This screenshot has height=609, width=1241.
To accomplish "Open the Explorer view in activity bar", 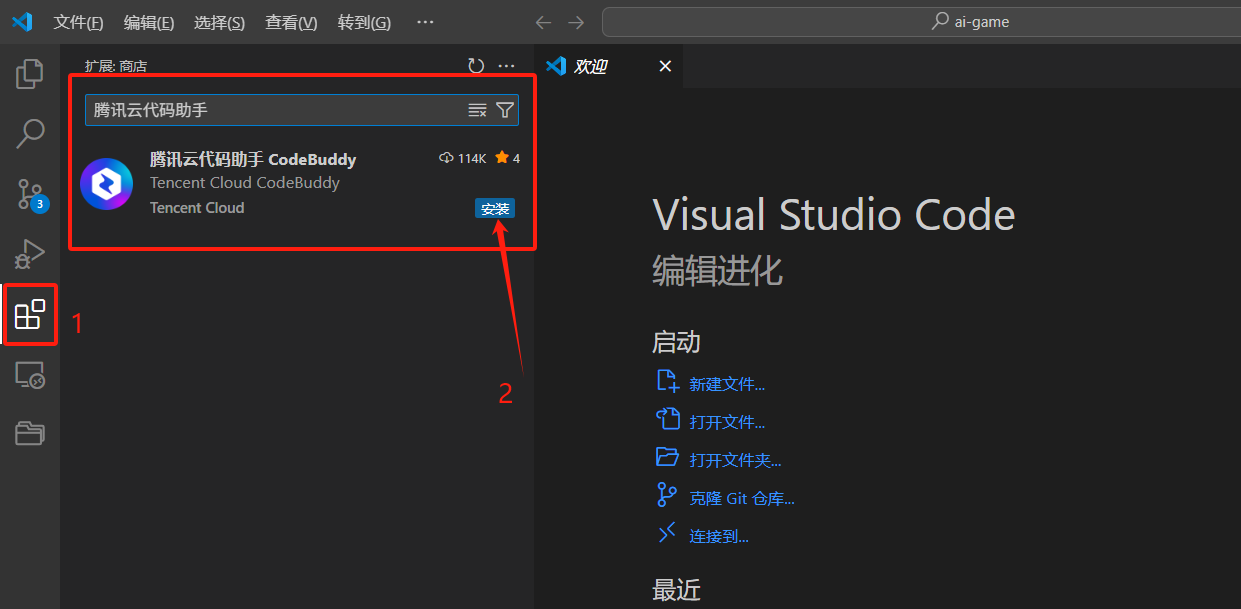I will [30, 73].
